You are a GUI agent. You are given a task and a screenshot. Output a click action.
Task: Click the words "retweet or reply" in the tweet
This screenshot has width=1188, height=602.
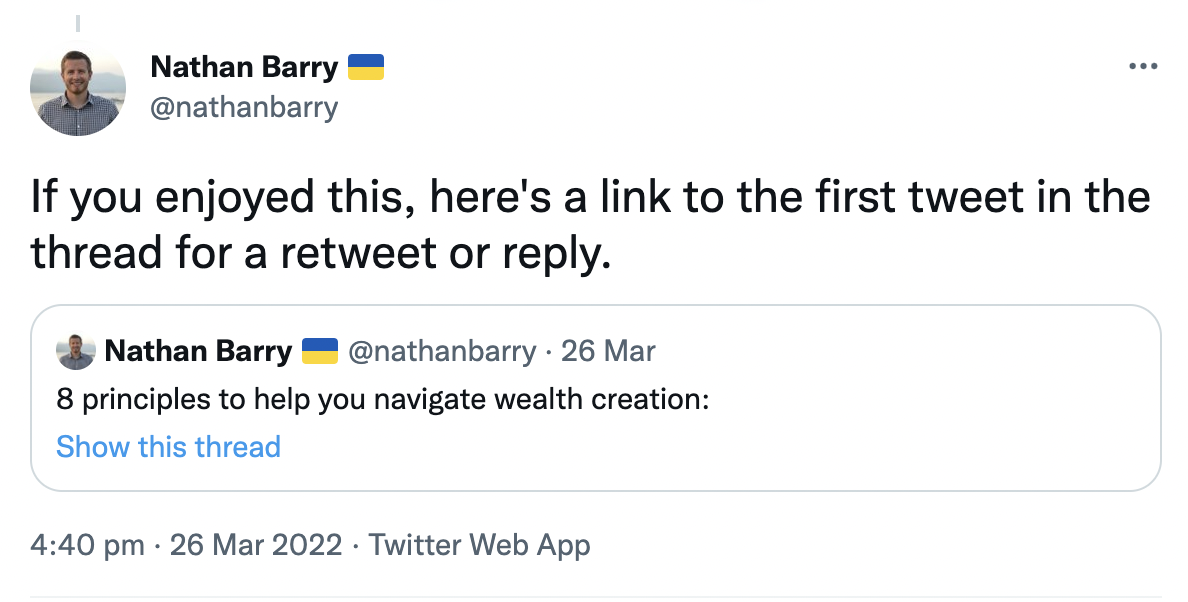pyautogui.click(x=444, y=253)
